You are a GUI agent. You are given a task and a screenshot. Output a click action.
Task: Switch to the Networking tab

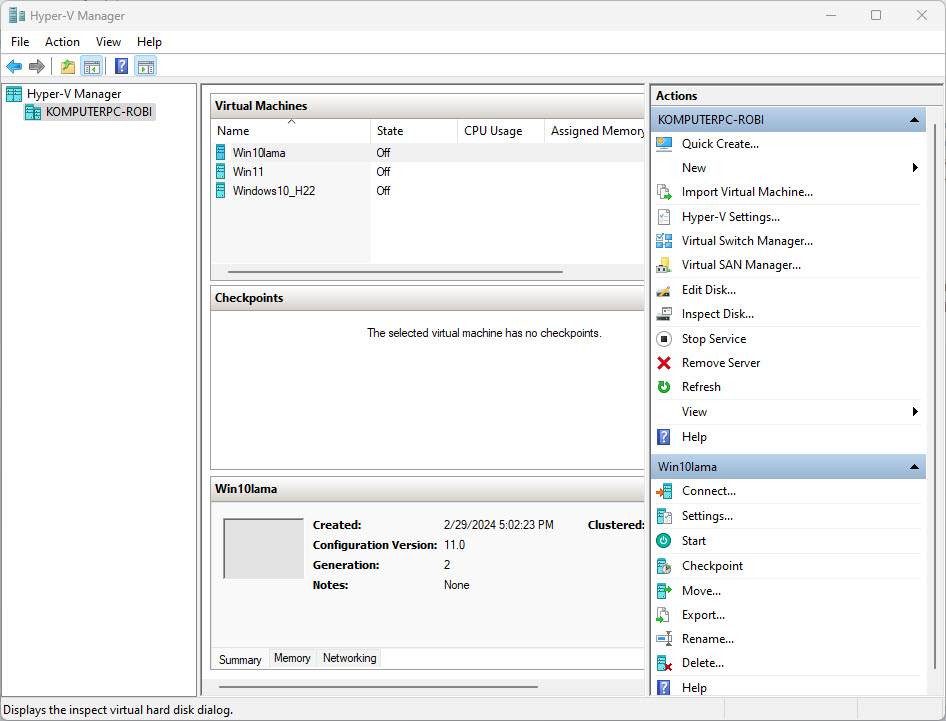coord(349,657)
